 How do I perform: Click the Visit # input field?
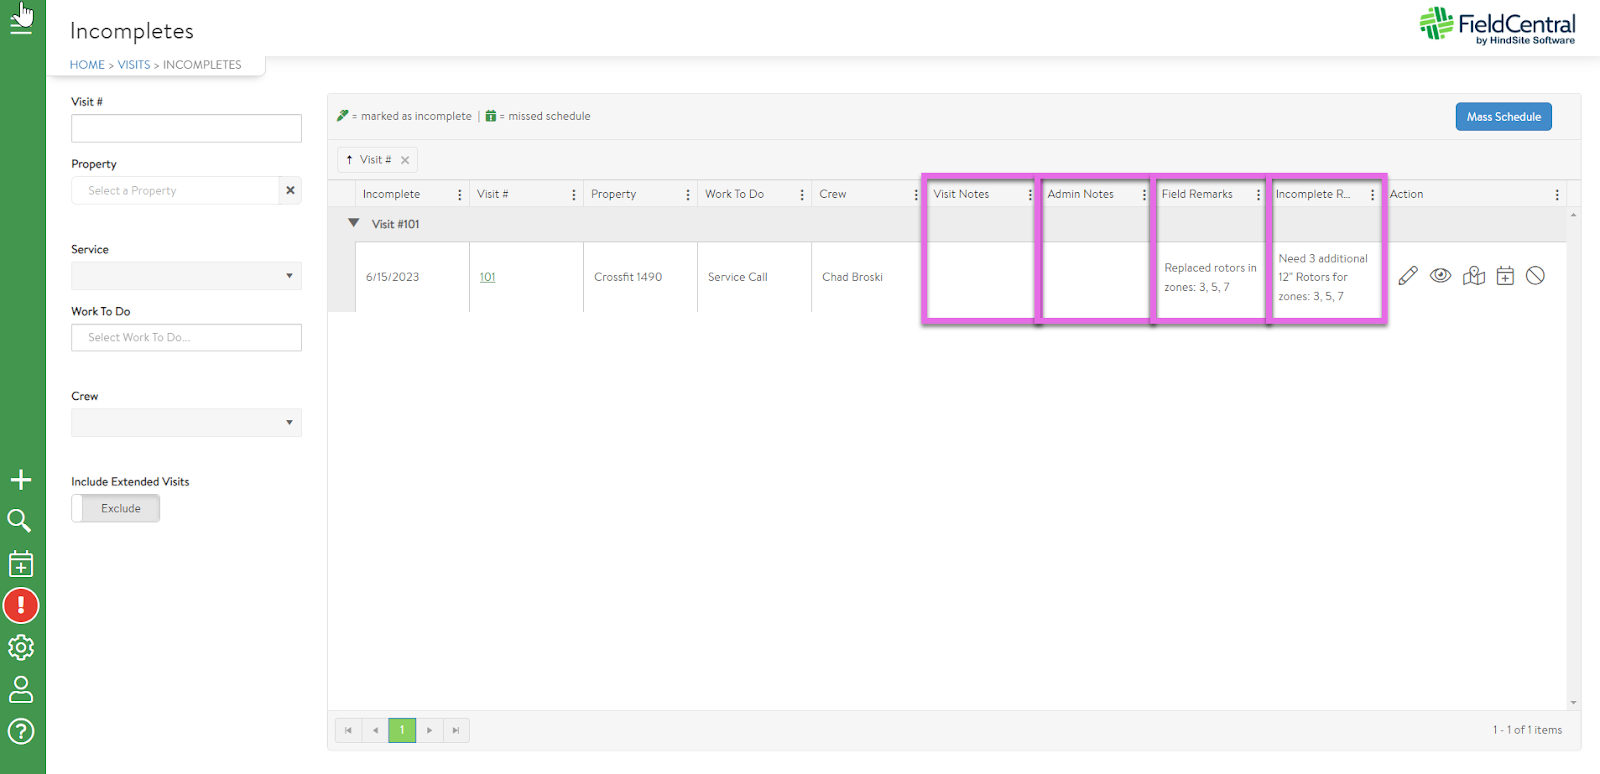(x=186, y=128)
